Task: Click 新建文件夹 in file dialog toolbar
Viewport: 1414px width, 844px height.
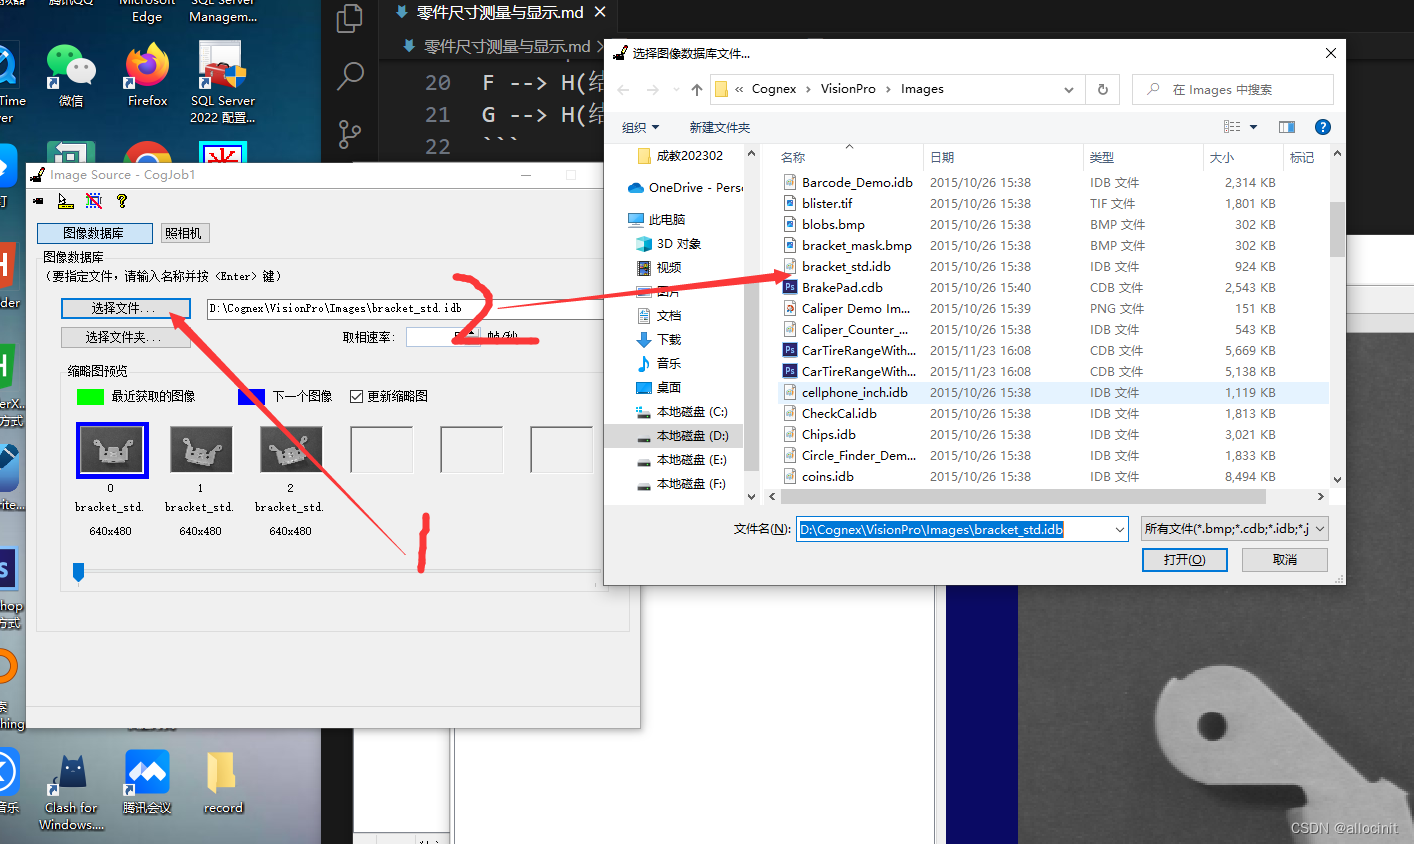Action: pyautogui.click(x=719, y=127)
